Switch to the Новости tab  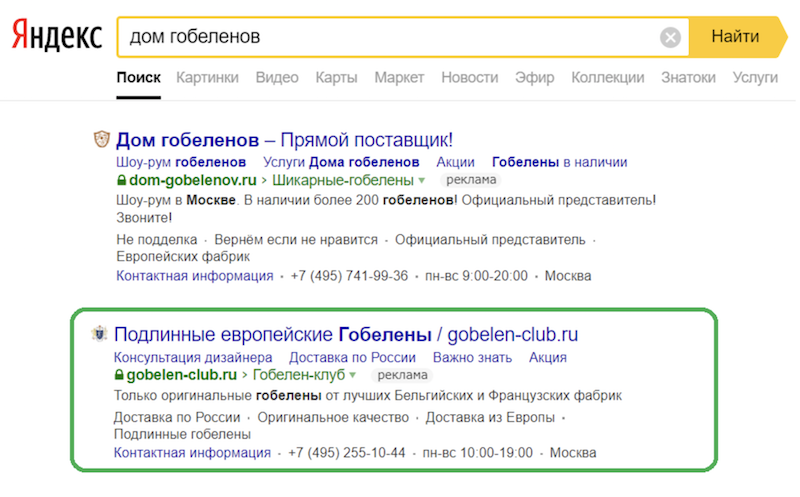tap(469, 78)
